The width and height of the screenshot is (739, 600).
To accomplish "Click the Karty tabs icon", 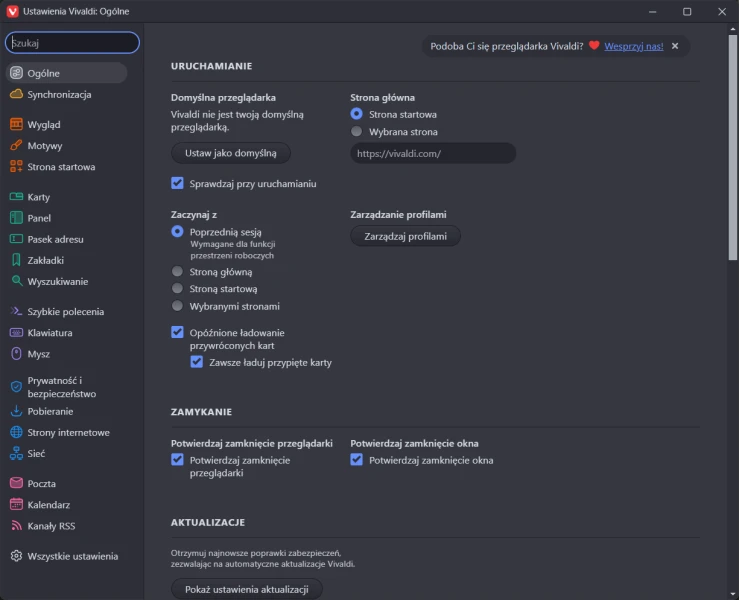I will 16,197.
